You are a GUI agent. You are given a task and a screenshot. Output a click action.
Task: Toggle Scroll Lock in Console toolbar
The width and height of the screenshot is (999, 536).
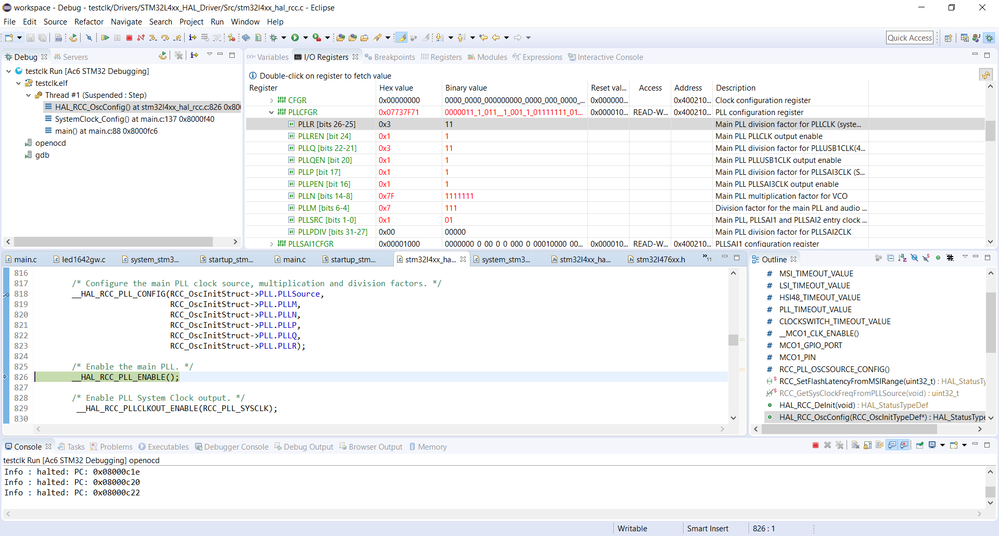tap(868, 445)
